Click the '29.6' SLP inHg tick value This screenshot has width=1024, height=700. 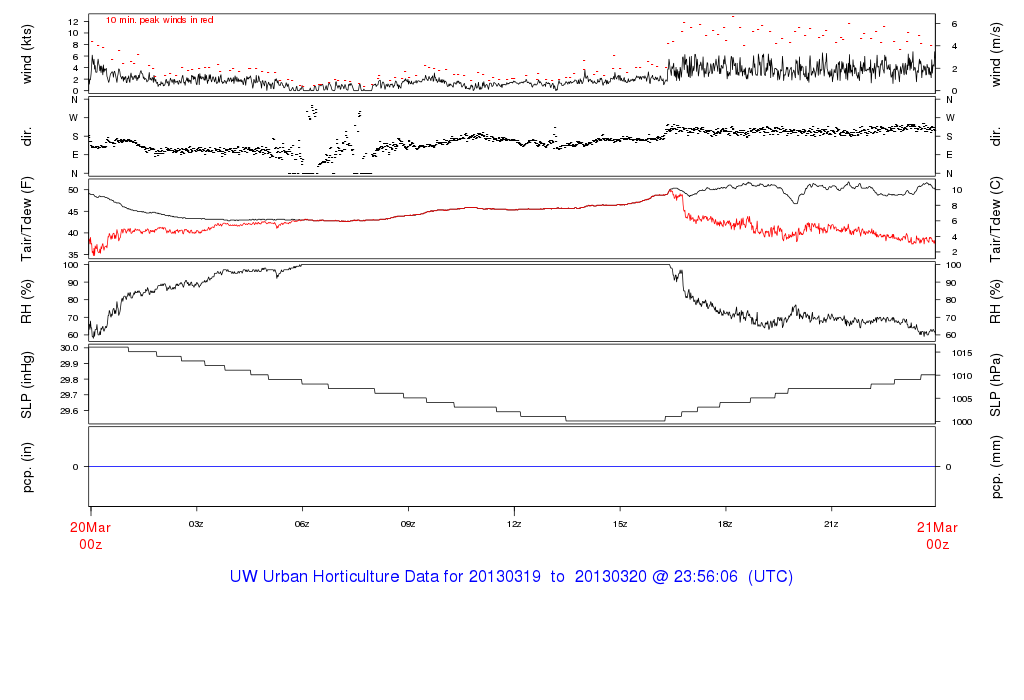pos(70,411)
